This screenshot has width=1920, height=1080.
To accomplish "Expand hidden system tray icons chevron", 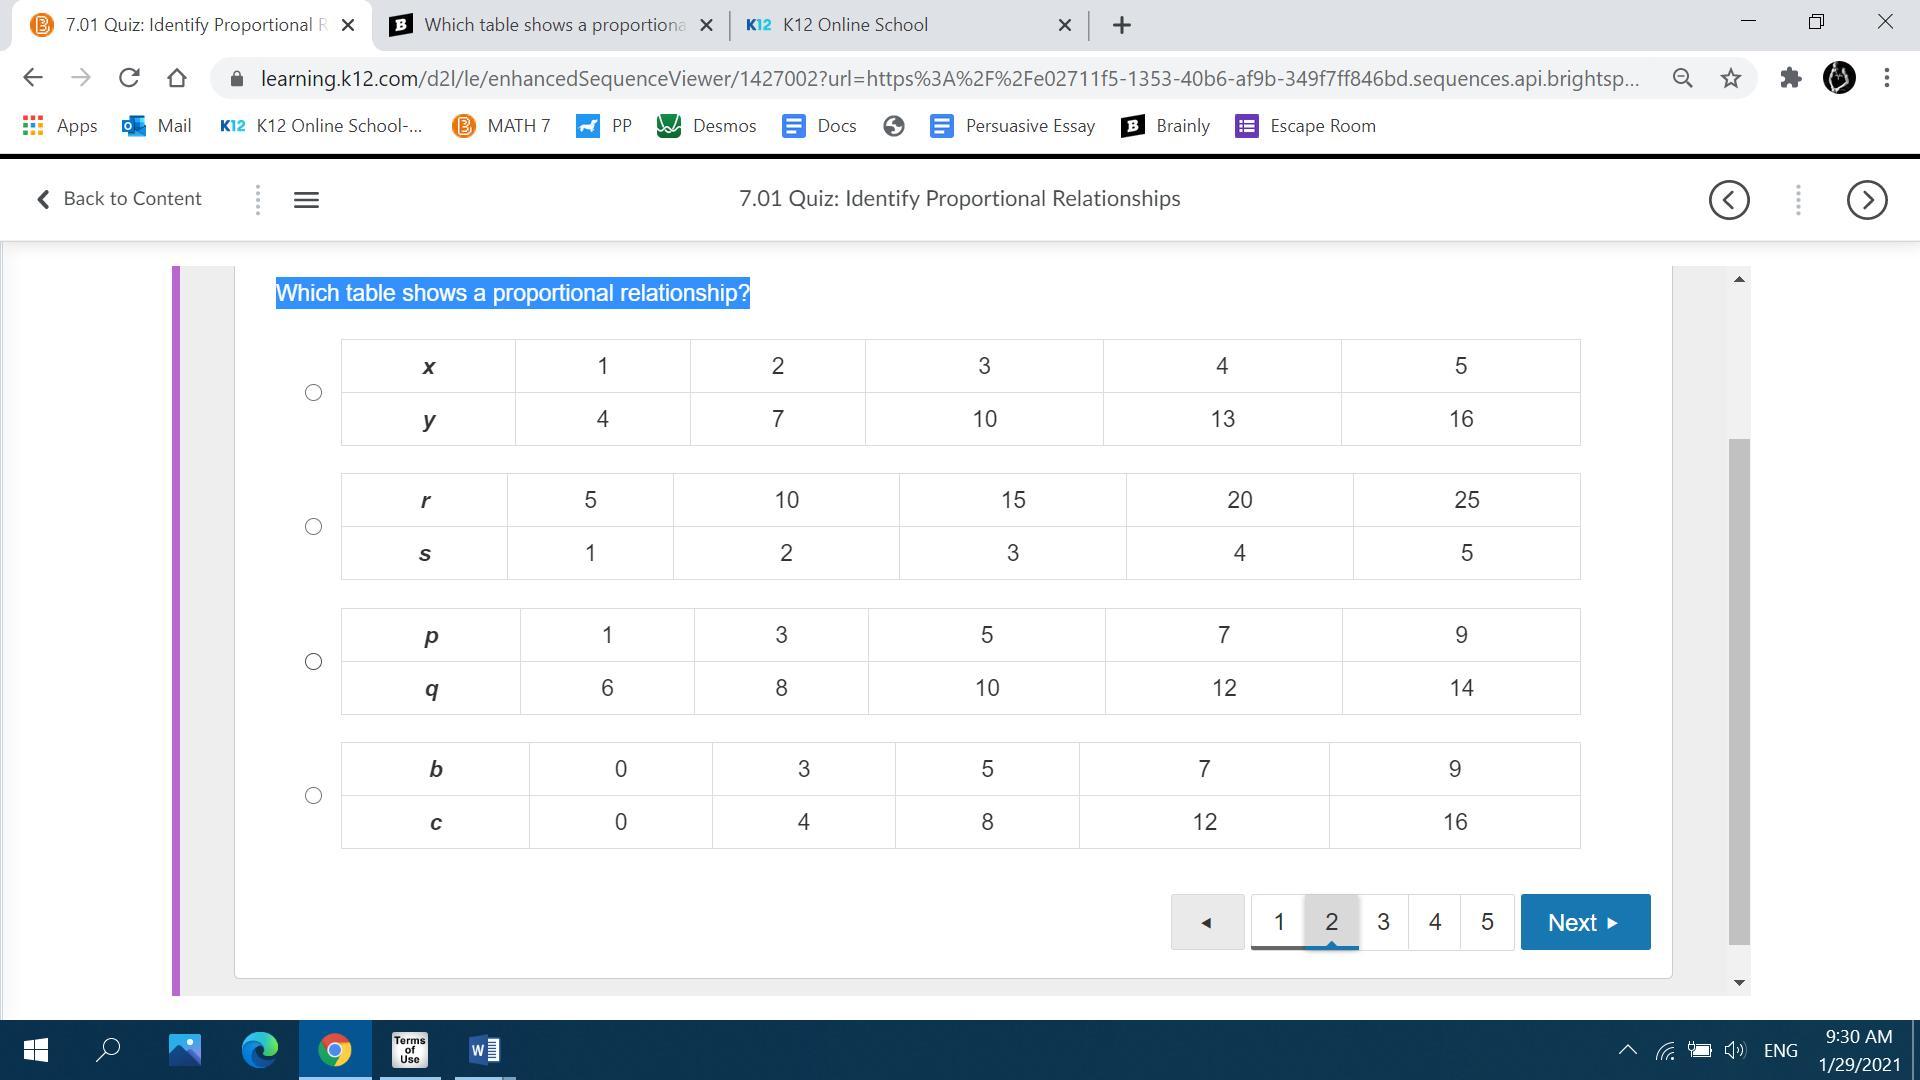I will pyautogui.click(x=1627, y=1050).
